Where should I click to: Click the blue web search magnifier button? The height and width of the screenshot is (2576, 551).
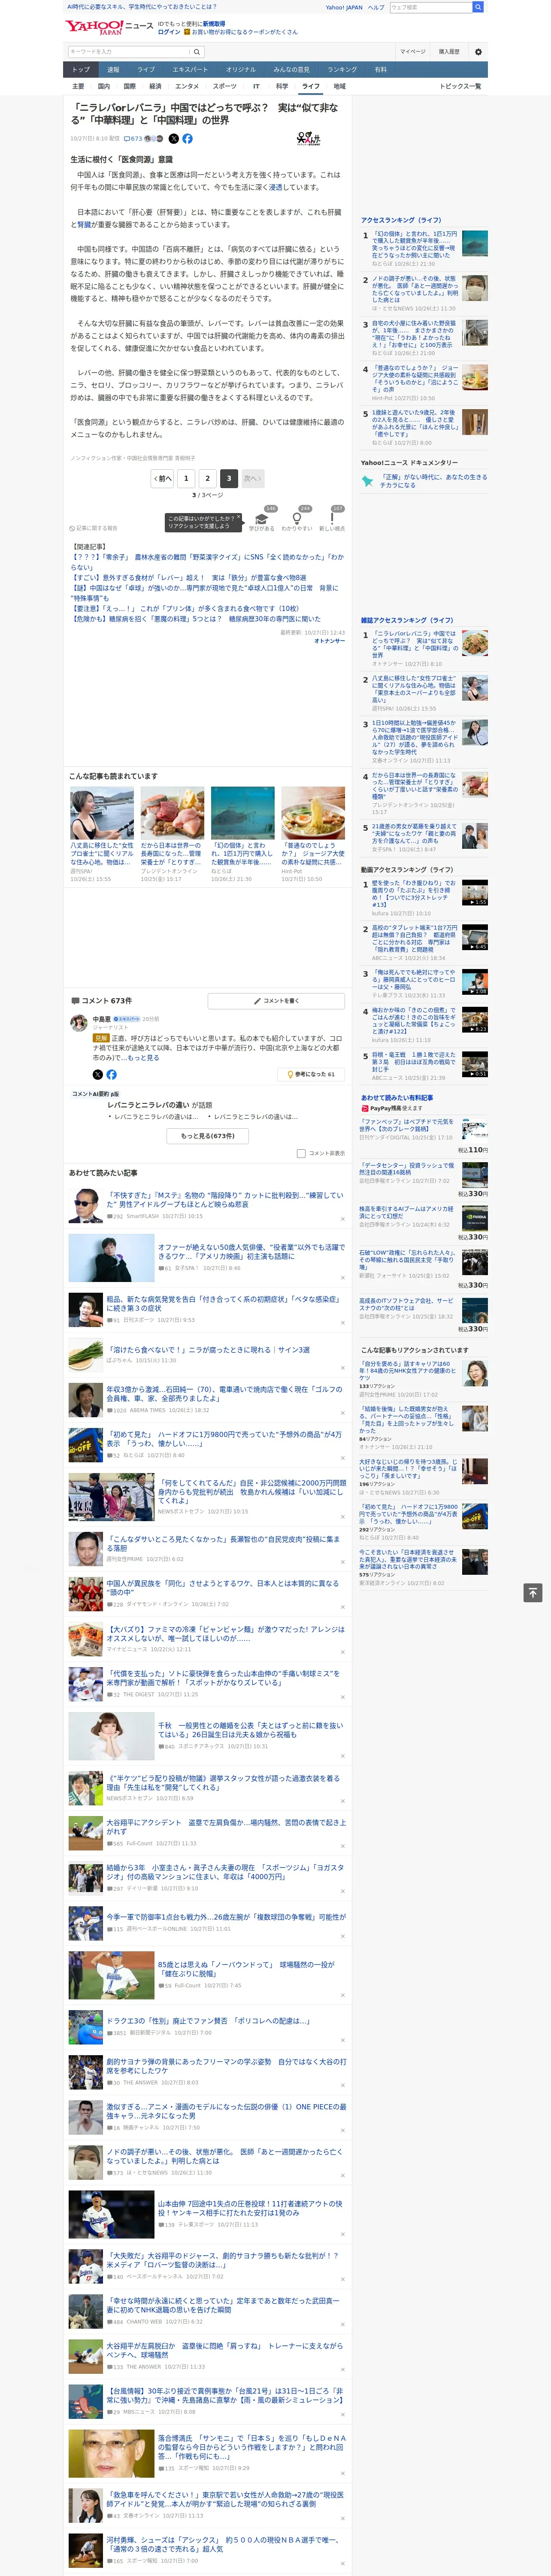(x=478, y=7)
